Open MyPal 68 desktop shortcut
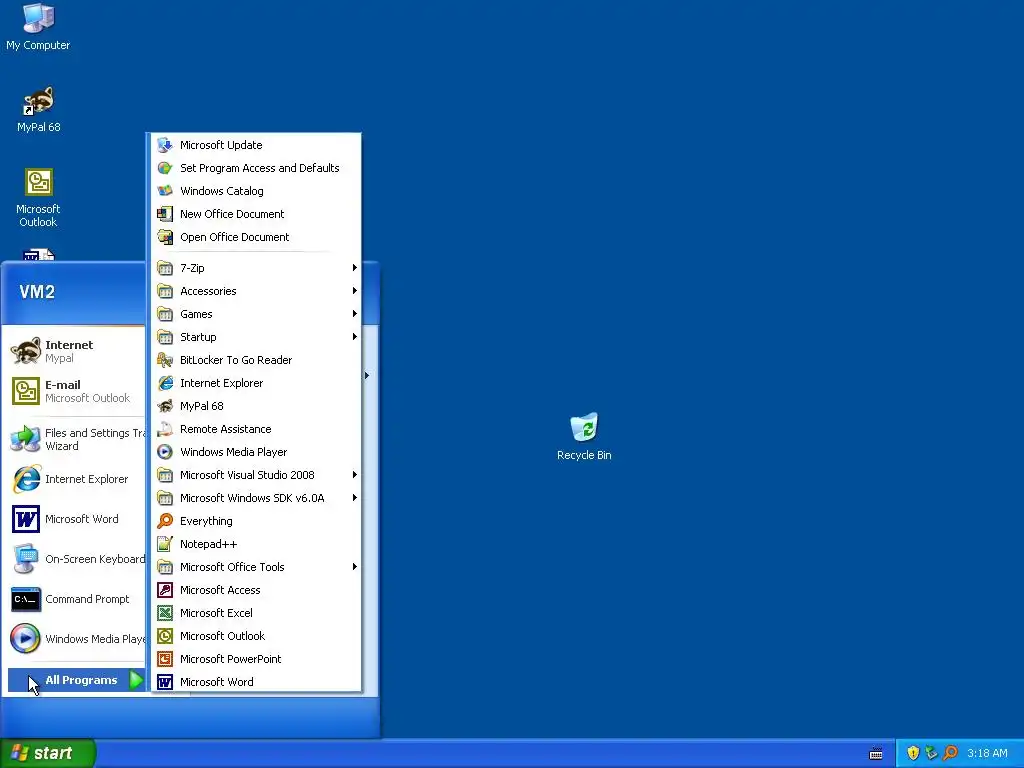Viewport: 1024px width, 768px height. (x=38, y=110)
